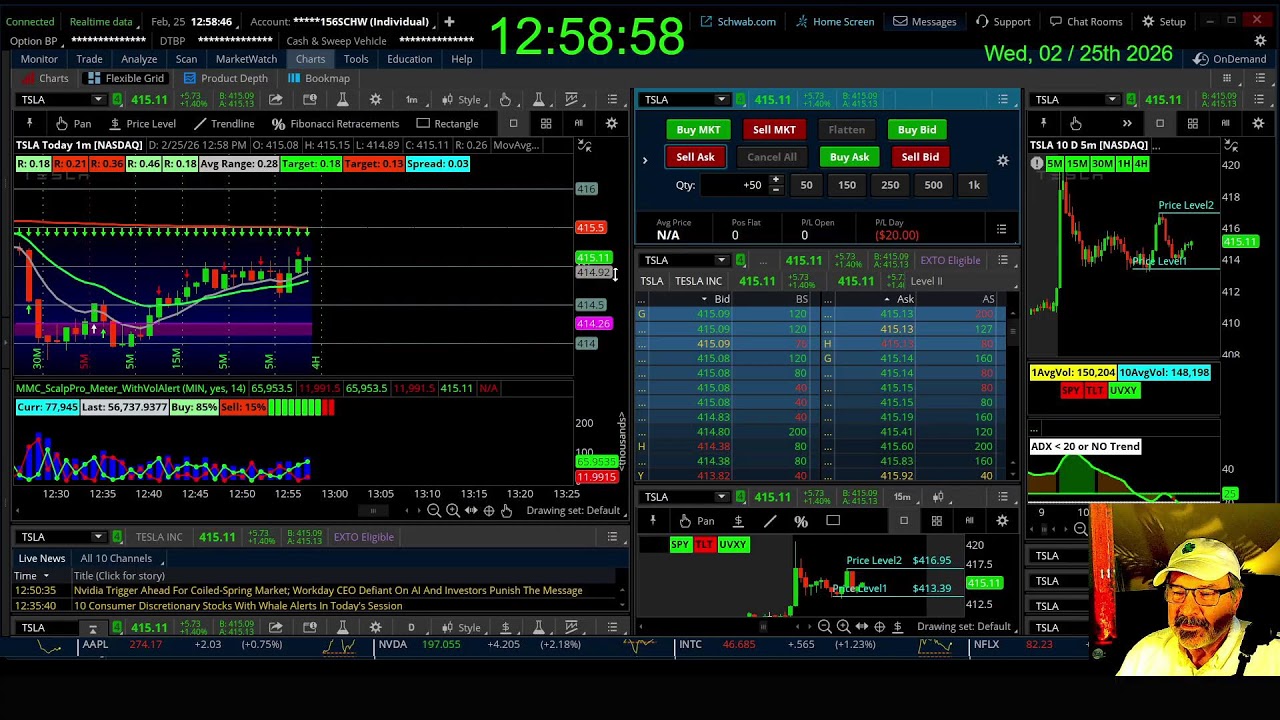Image resolution: width=1280 pixels, height=720 pixels.
Task: Select the Pan drawing tool
Action: pos(73,124)
